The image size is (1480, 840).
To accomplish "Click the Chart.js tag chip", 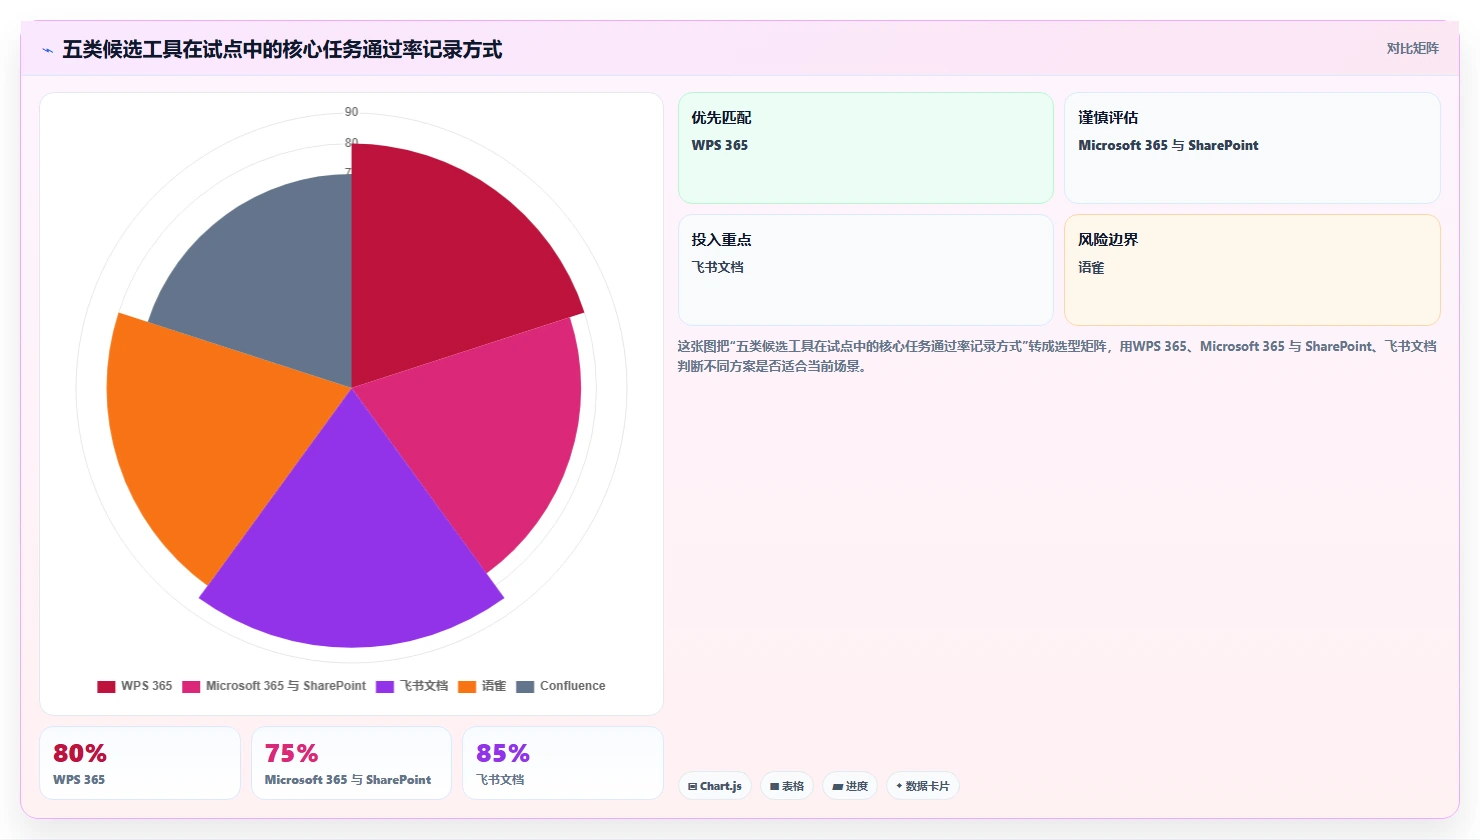I will click(x=715, y=786).
